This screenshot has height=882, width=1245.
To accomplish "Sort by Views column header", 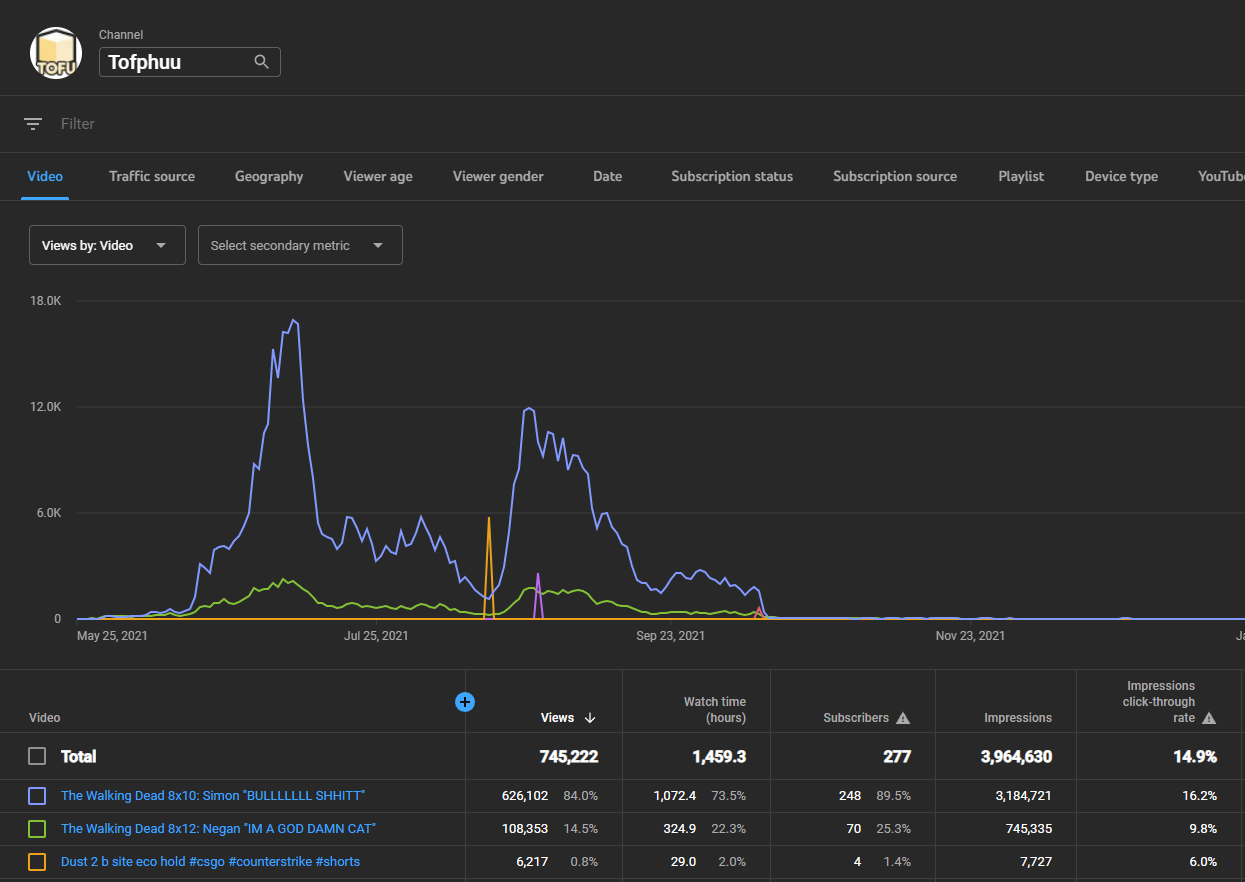I will 557,718.
